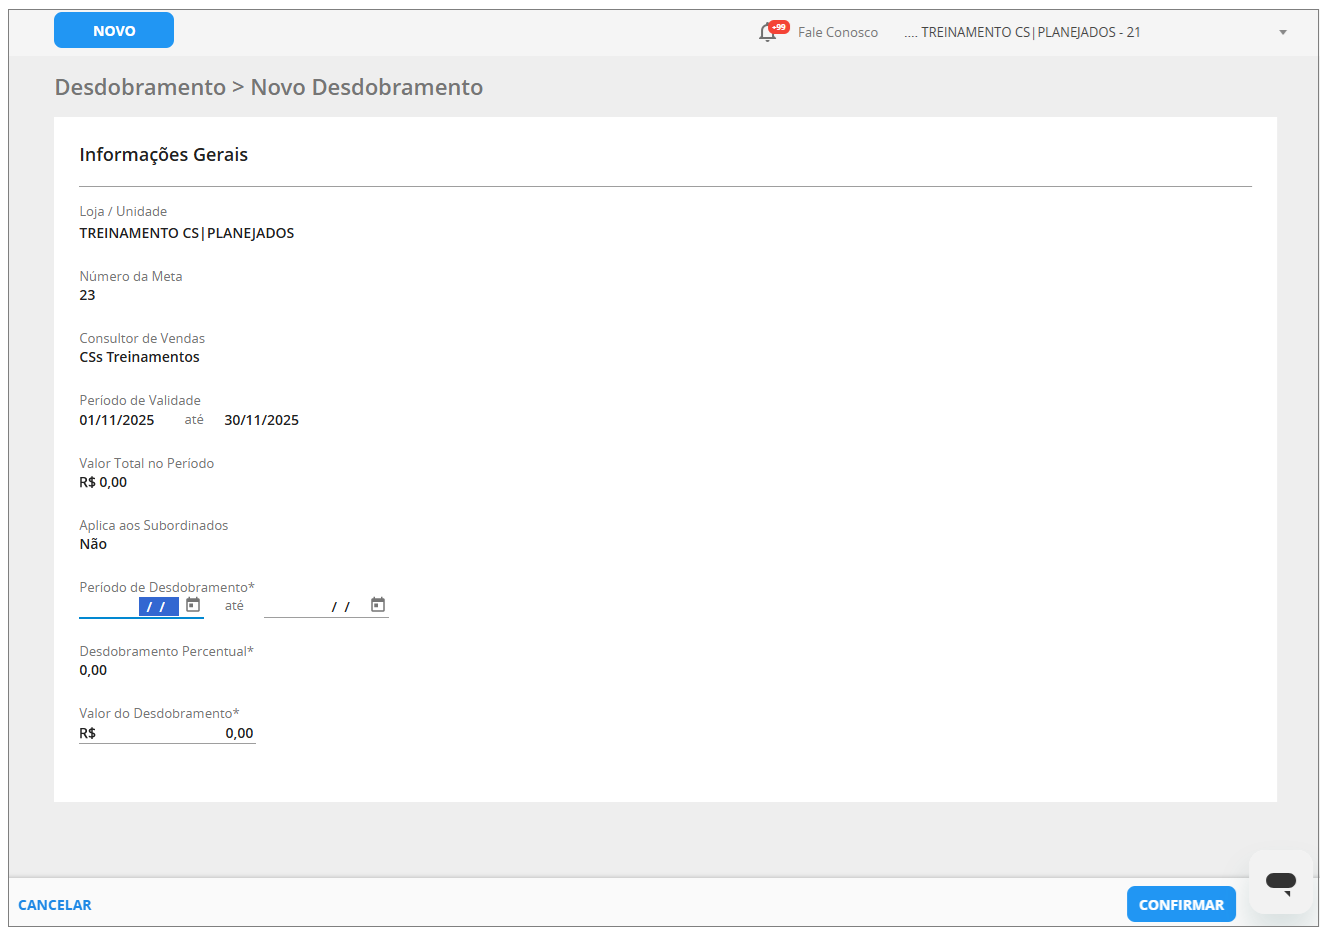1330x936 pixels.
Task: Click the Desdobramento Percentual value 0,00
Action: point(93,670)
